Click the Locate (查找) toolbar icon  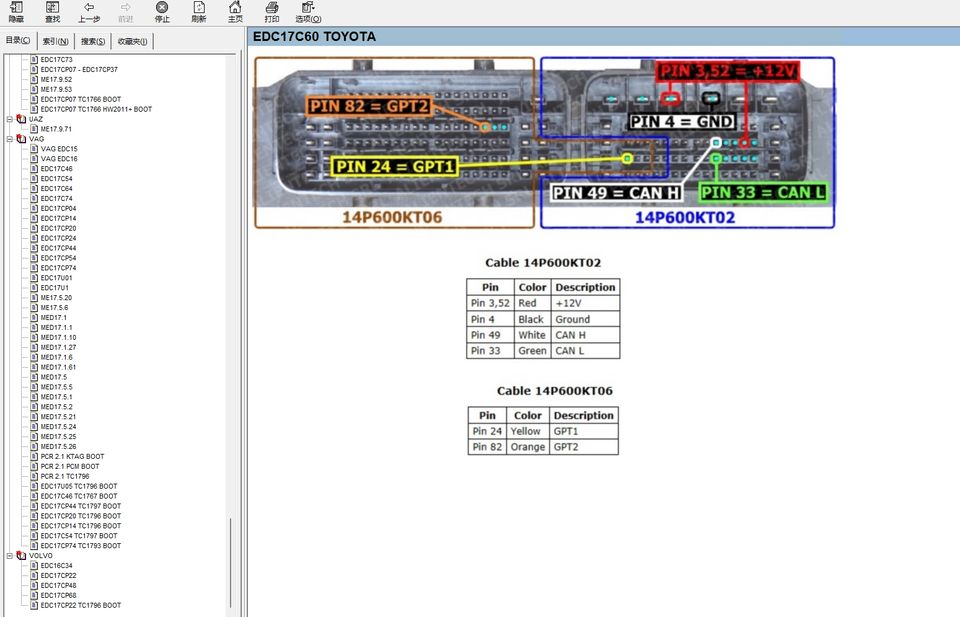point(52,12)
